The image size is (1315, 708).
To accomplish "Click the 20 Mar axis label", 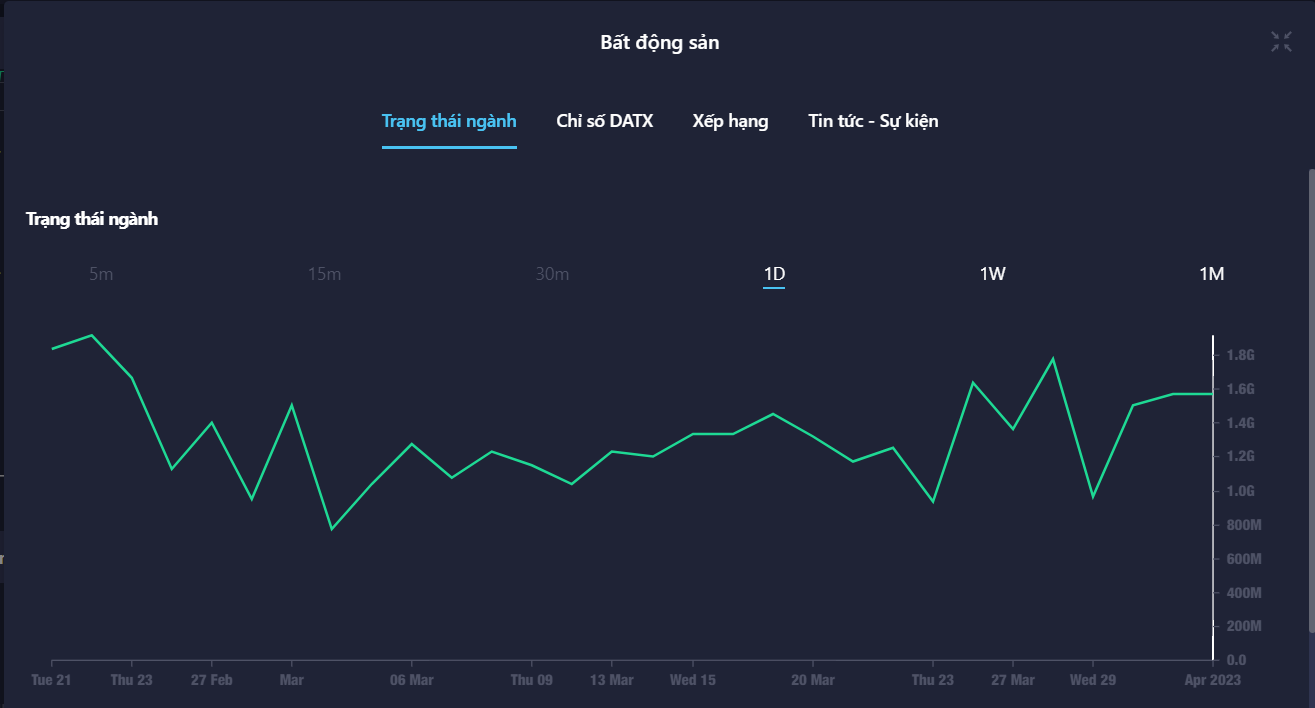I will [812, 680].
